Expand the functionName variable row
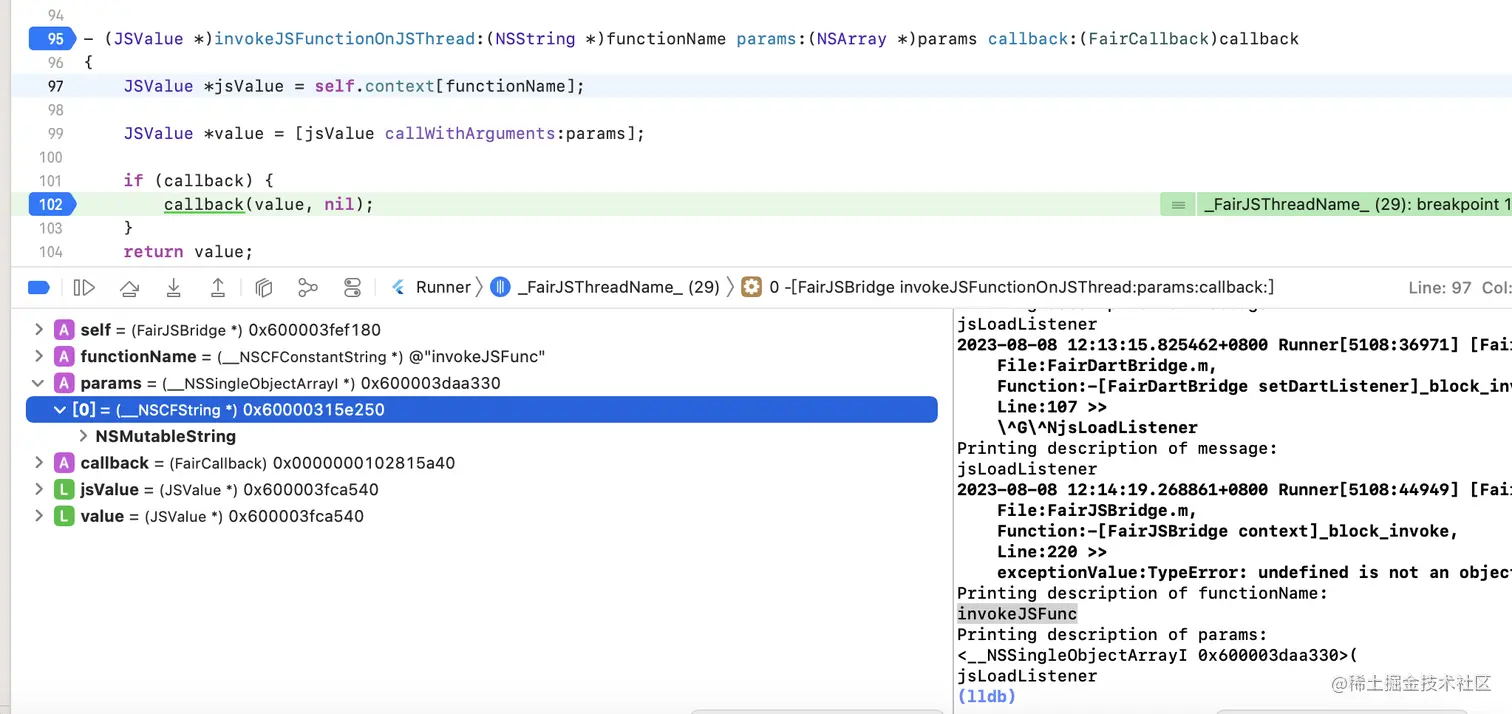The image size is (1512, 714). click(38, 356)
